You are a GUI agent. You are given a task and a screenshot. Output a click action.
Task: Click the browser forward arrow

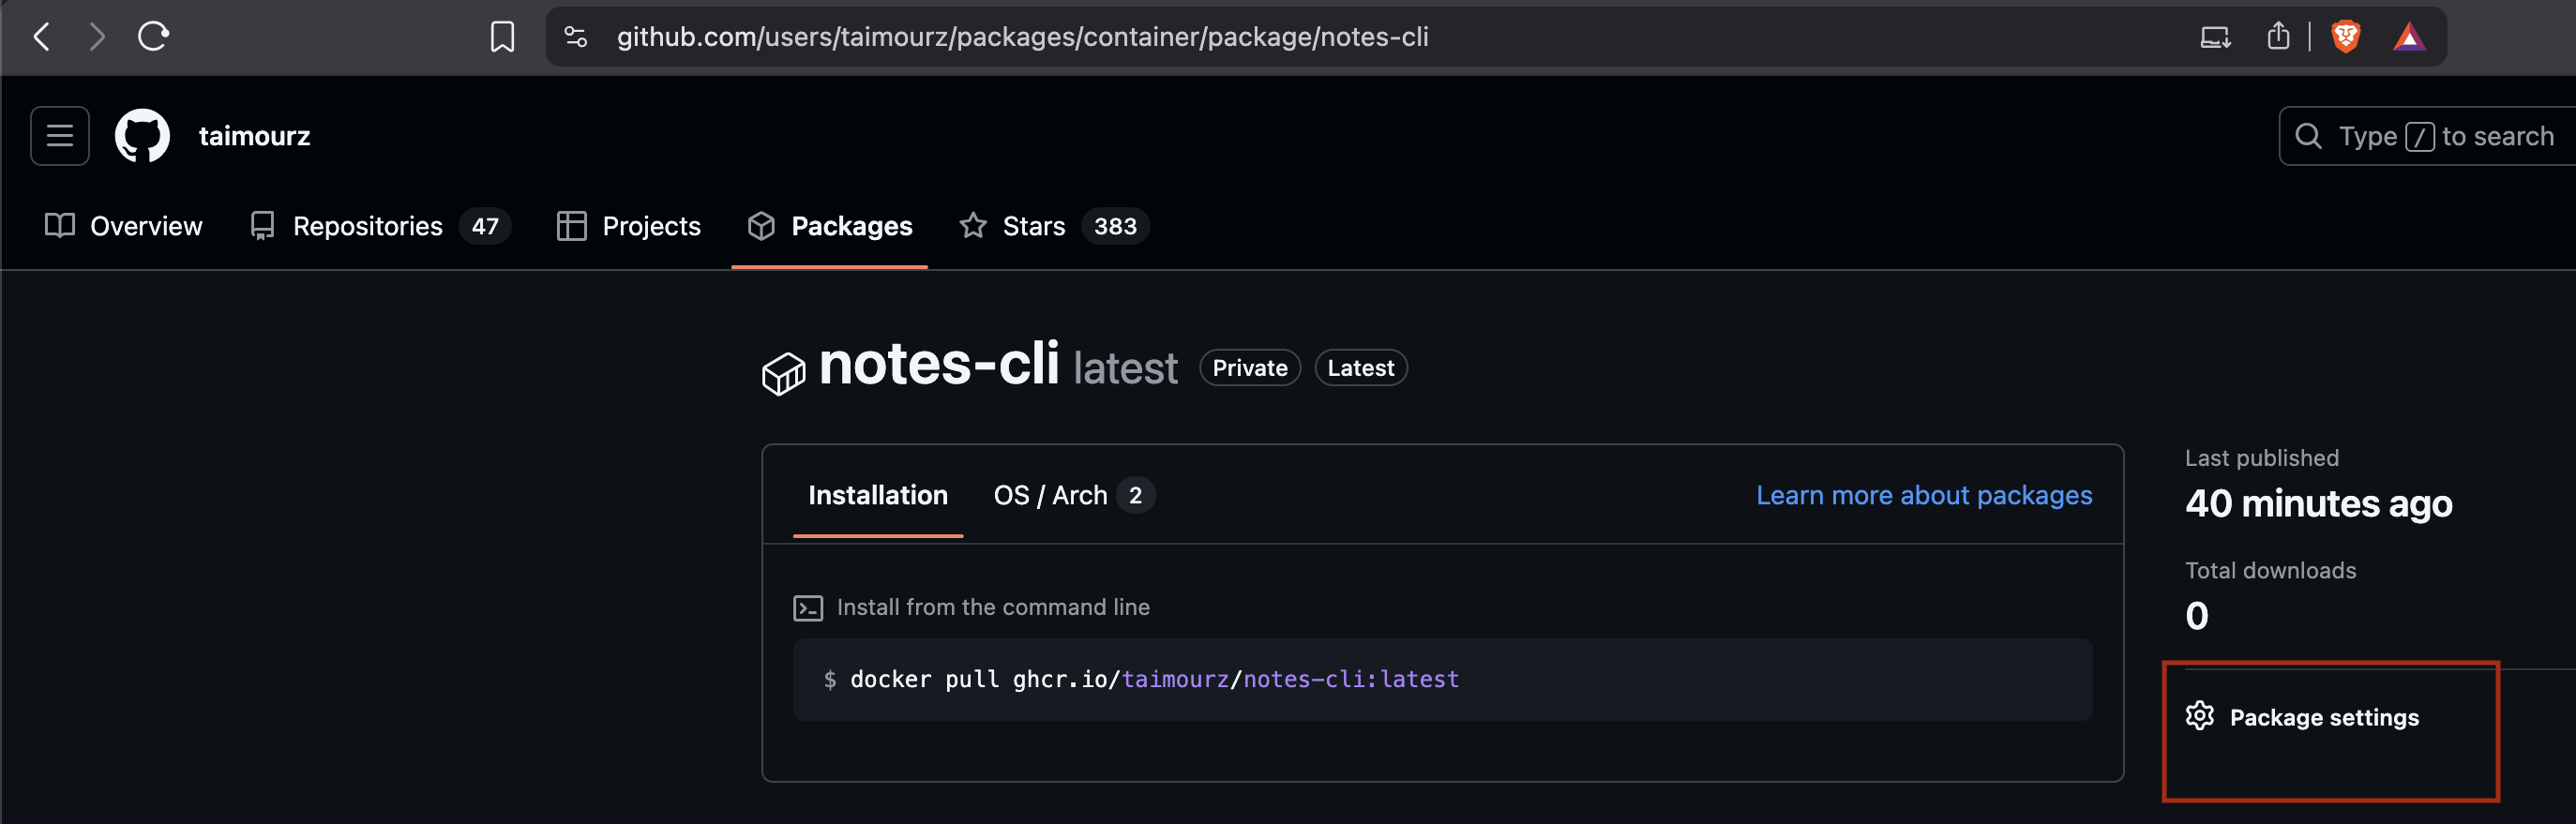point(97,37)
